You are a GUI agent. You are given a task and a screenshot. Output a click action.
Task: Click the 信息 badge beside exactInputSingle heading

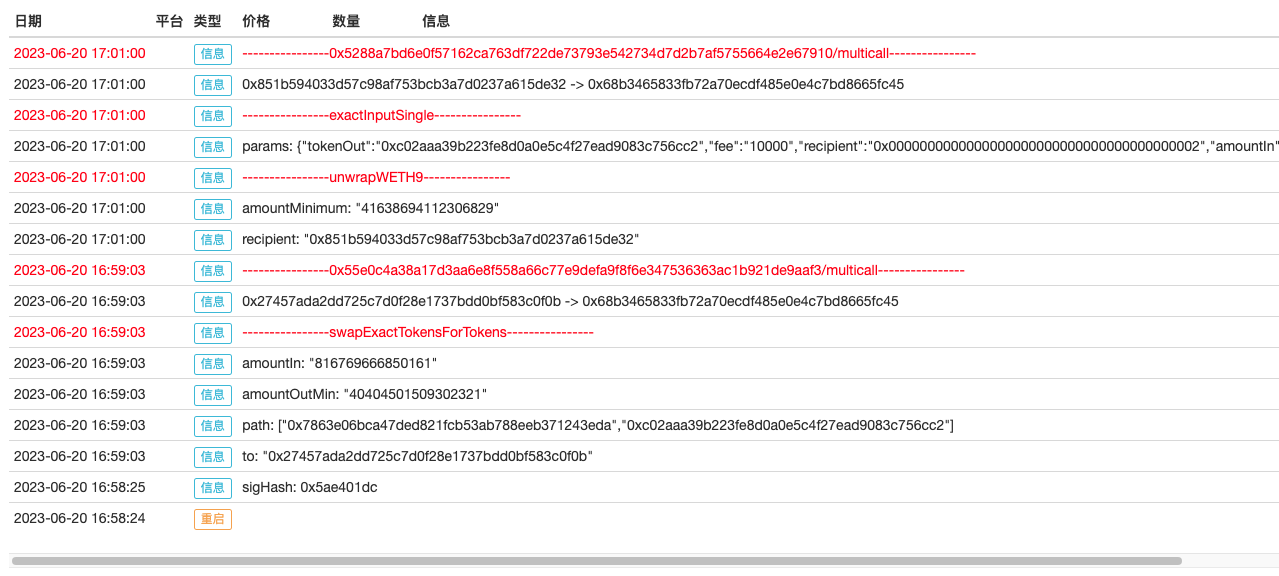[212, 116]
